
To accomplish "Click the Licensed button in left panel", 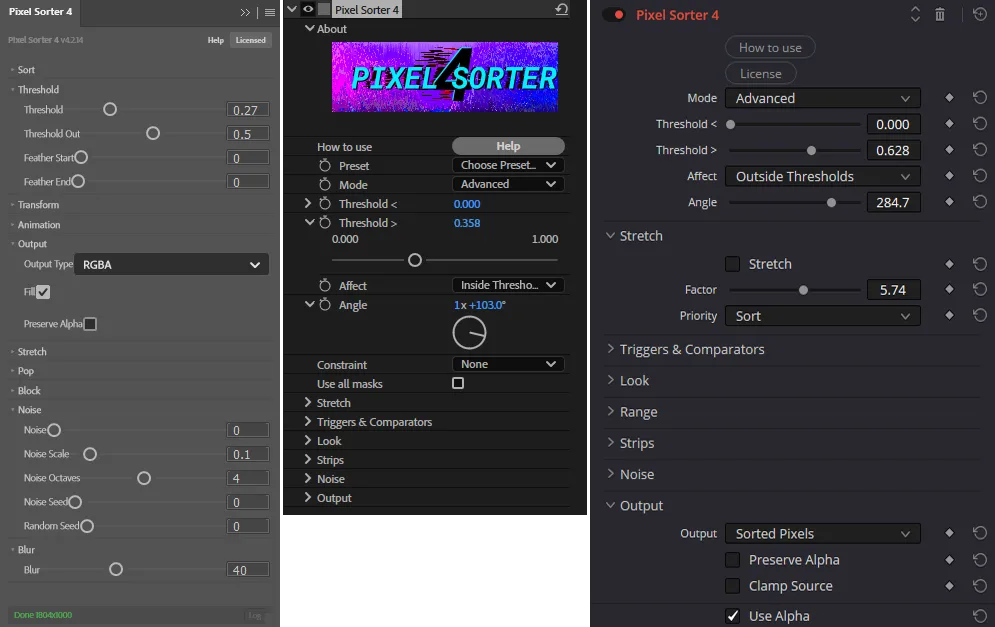I will (x=251, y=40).
